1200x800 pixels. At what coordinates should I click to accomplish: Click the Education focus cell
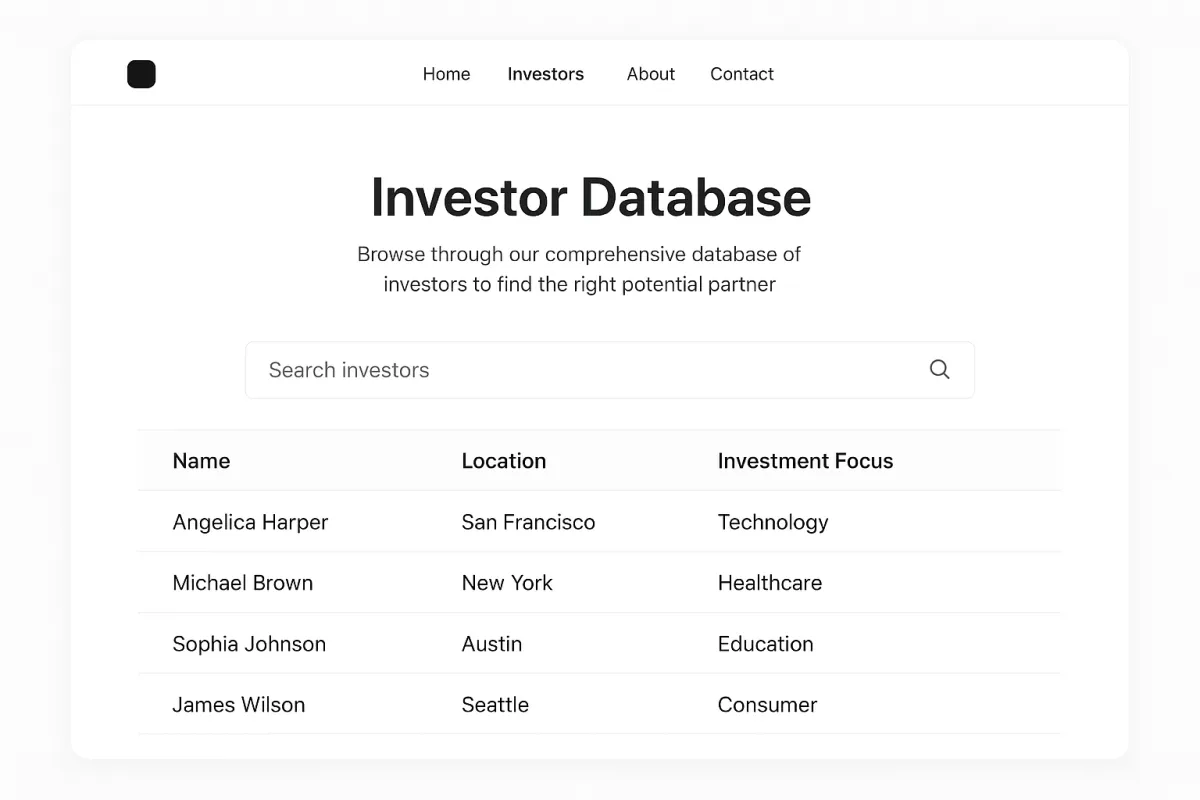click(765, 644)
